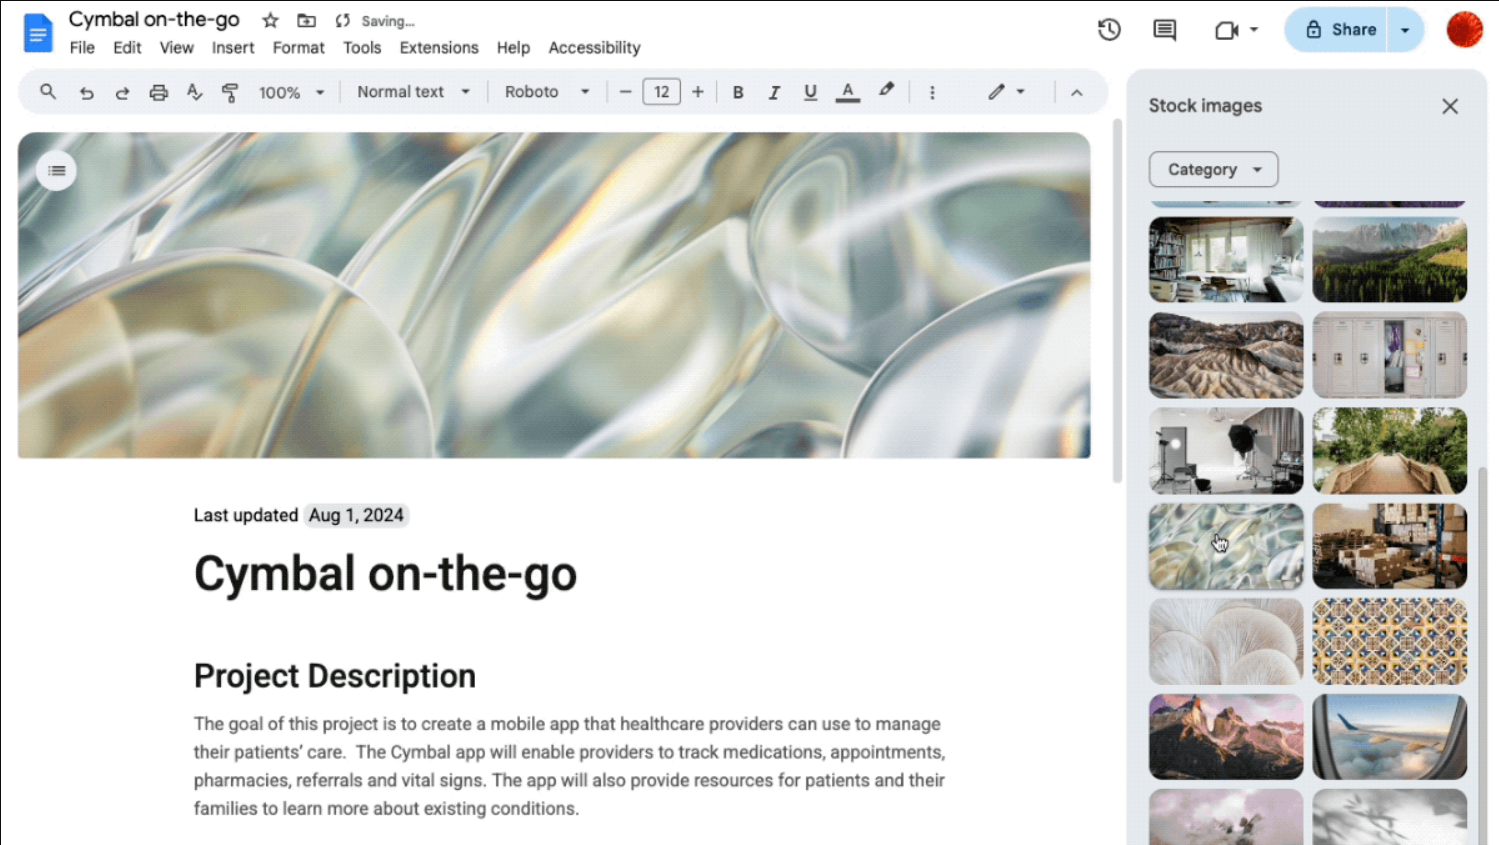
Task: Run spelling and grammar check
Action: click(x=194, y=91)
